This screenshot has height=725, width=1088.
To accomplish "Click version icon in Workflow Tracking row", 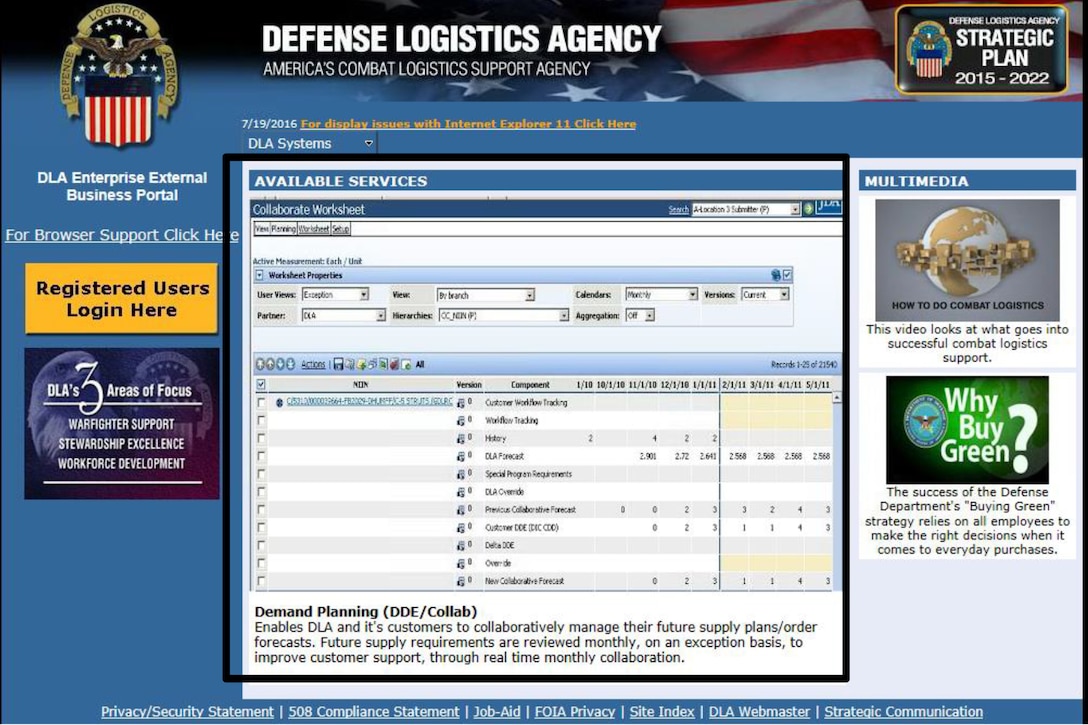I will tap(461, 420).
